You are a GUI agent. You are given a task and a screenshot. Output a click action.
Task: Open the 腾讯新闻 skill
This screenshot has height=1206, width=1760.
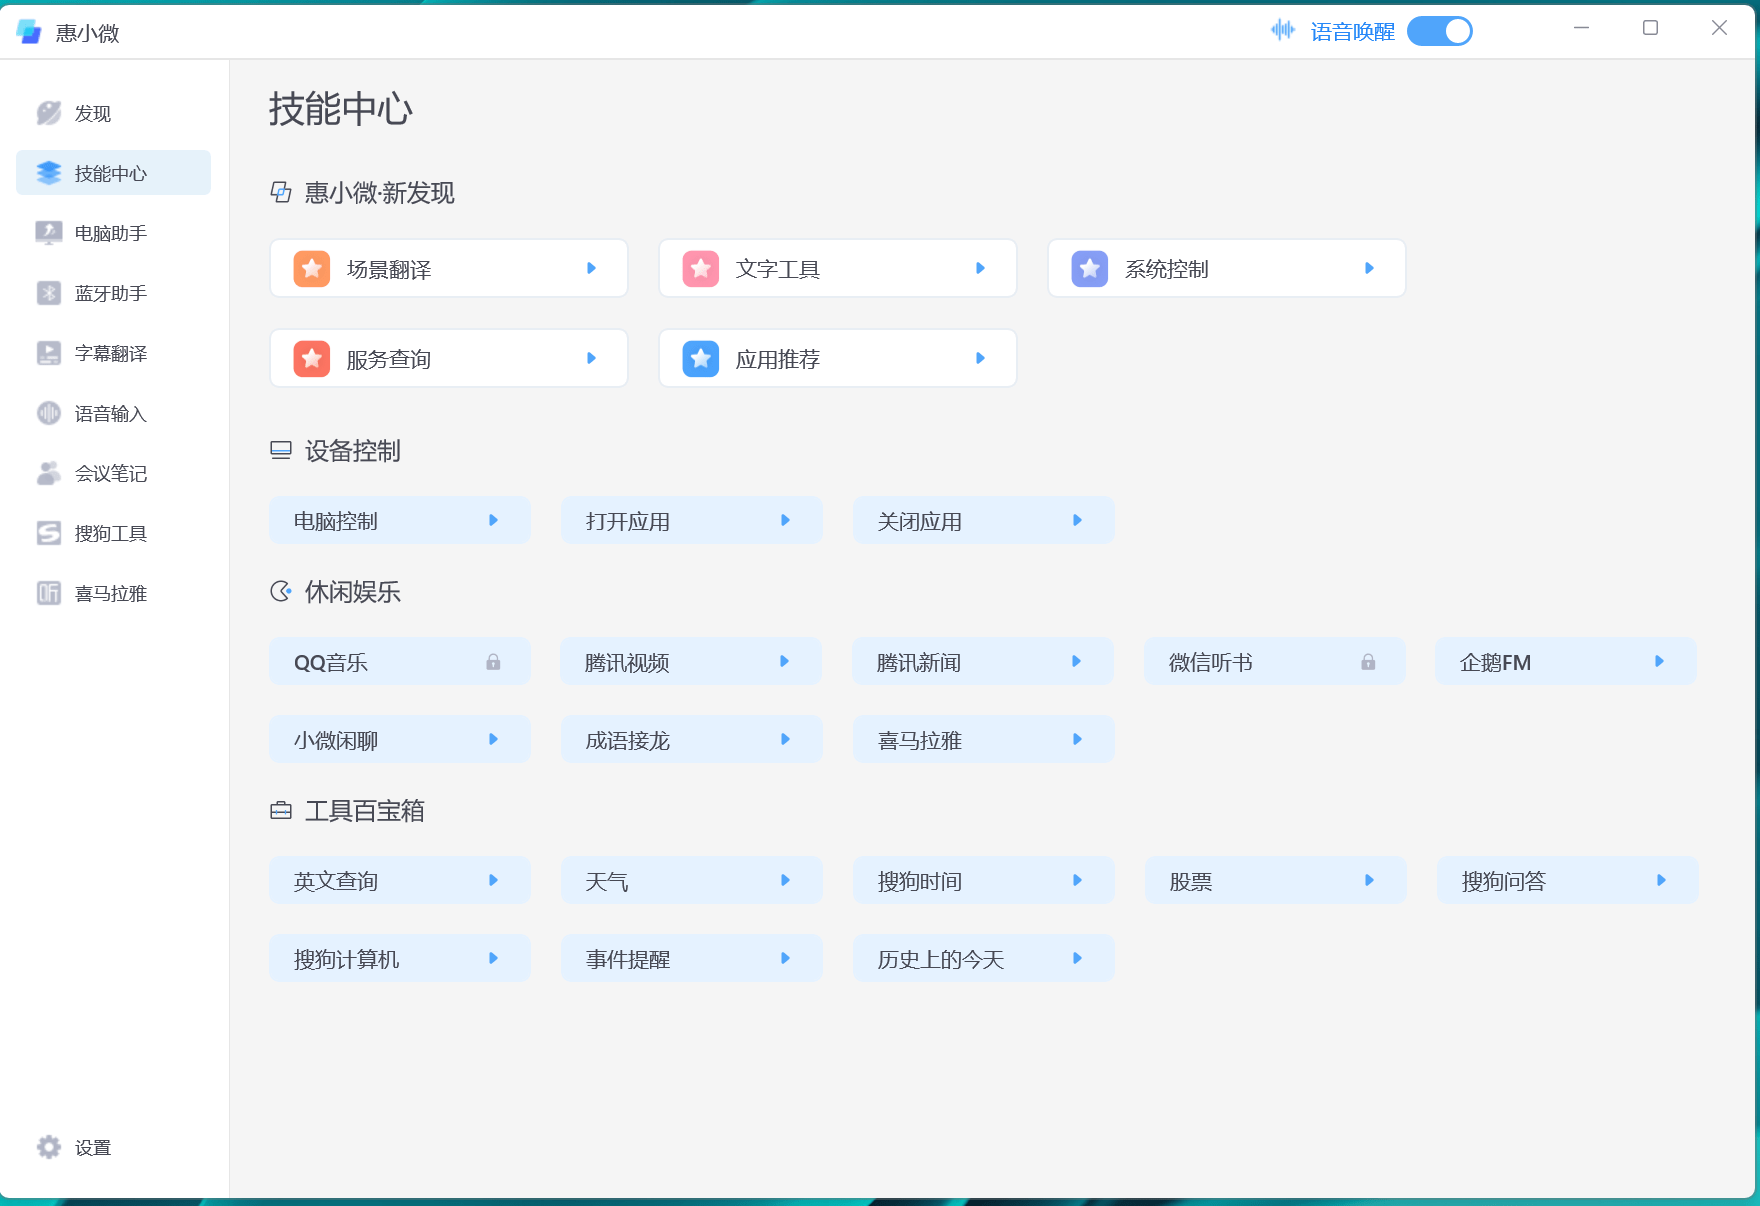[x=982, y=661]
